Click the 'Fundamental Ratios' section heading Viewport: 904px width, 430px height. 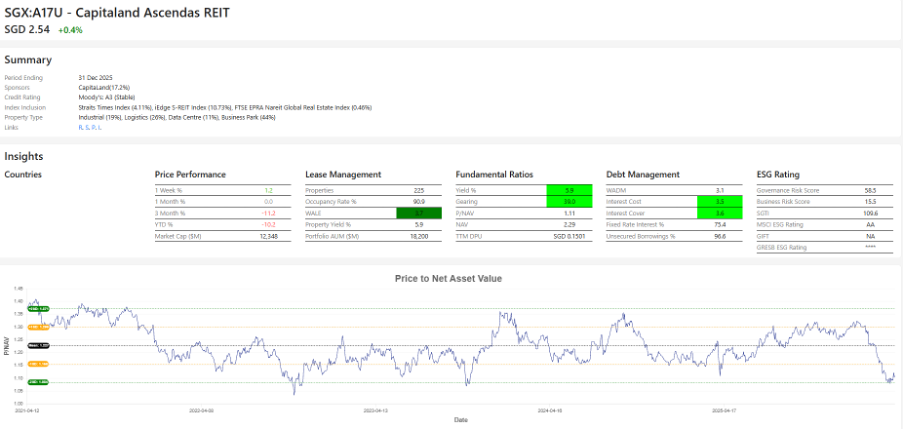click(x=494, y=175)
